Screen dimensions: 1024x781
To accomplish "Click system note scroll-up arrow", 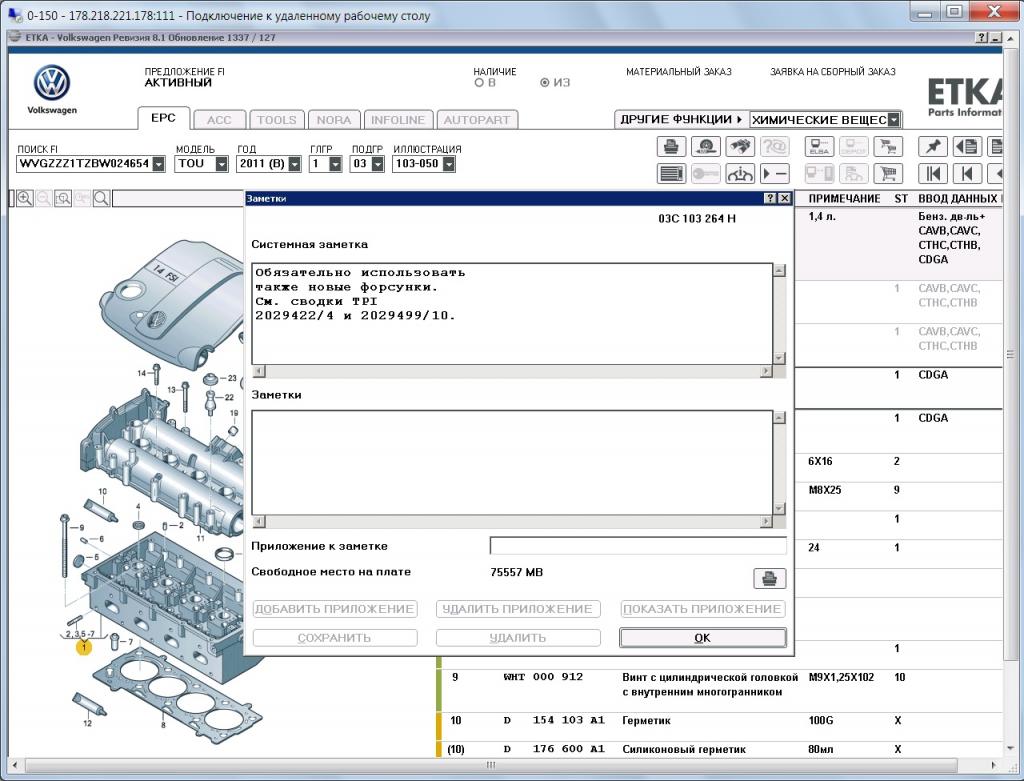I will coord(779,270).
